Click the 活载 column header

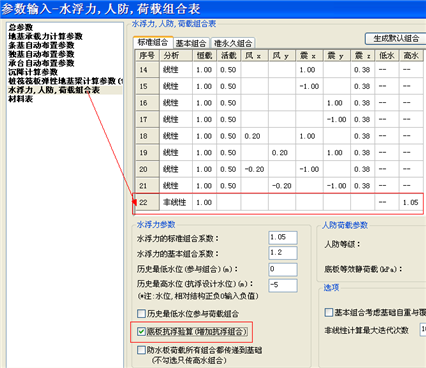229,56
